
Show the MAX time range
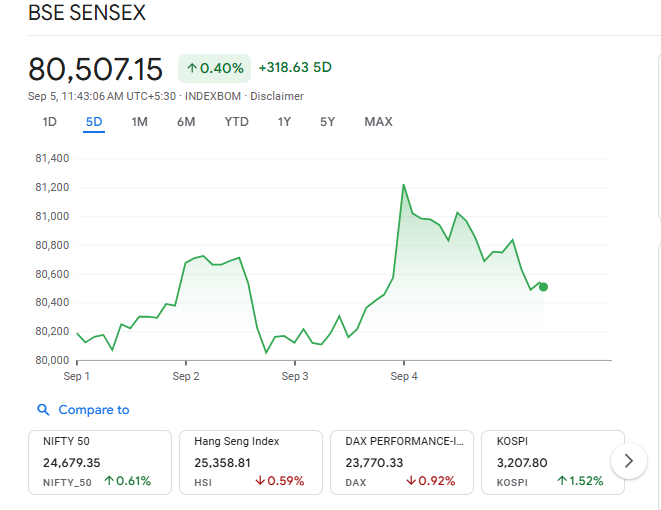pyautogui.click(x=378, y=122)
